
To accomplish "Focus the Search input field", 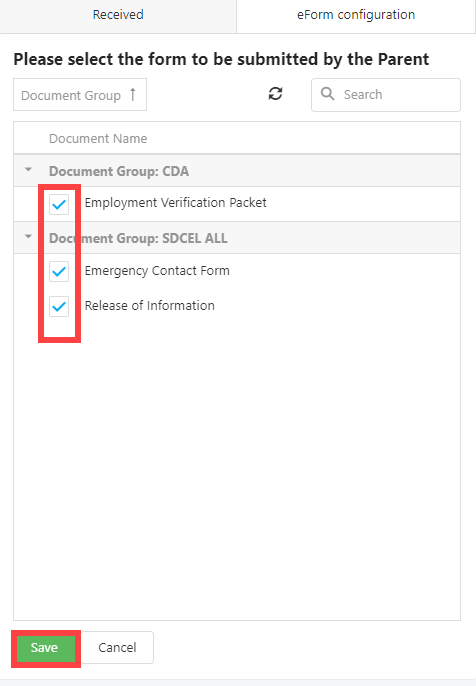I will 386,94.
